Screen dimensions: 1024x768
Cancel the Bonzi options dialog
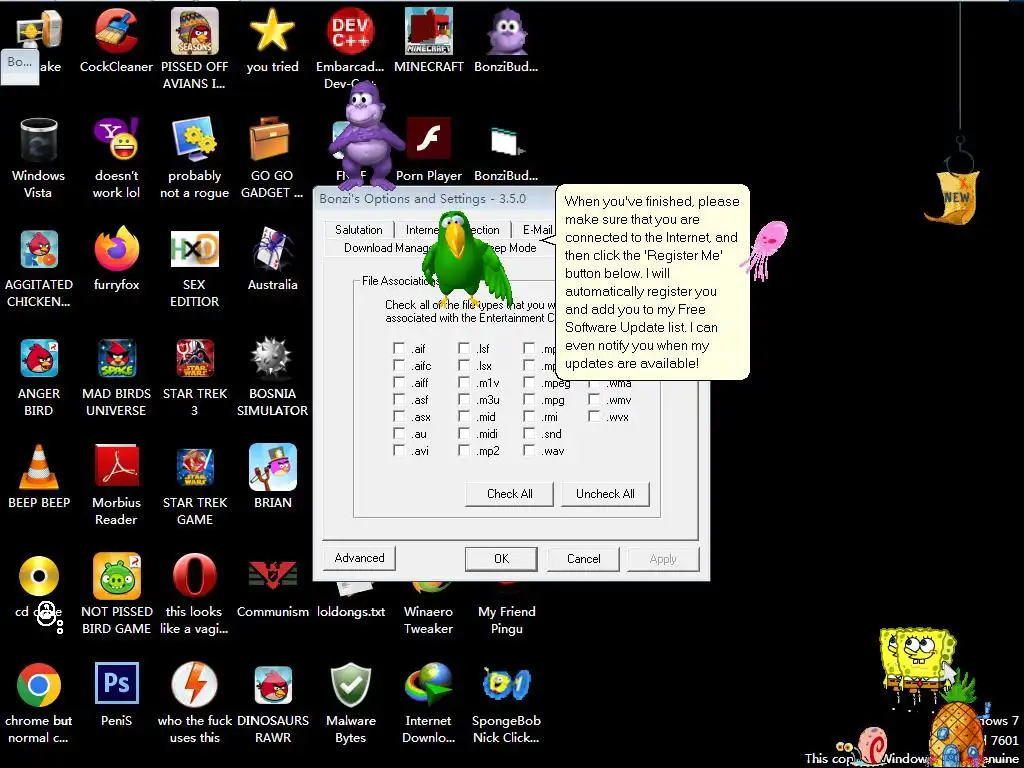tap(583, 558)
